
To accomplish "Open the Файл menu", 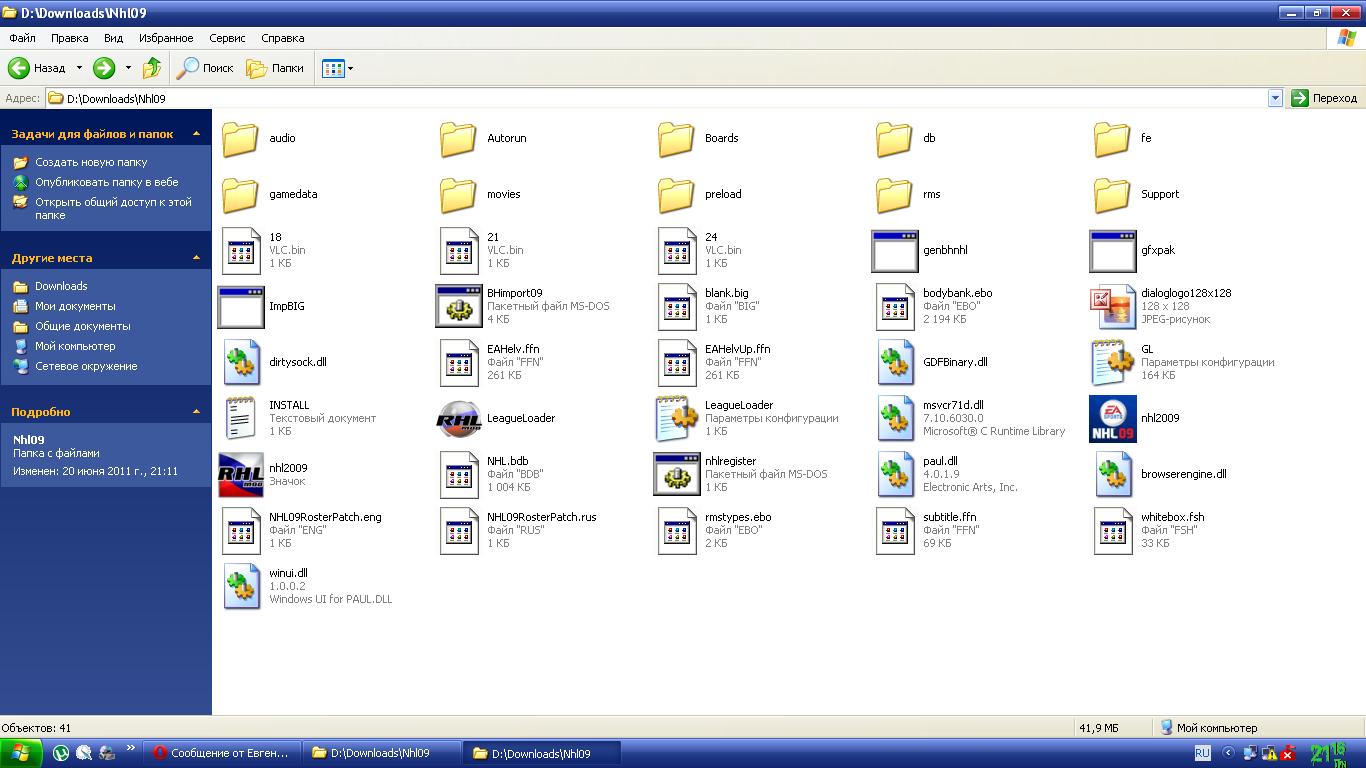I will 22,38.
